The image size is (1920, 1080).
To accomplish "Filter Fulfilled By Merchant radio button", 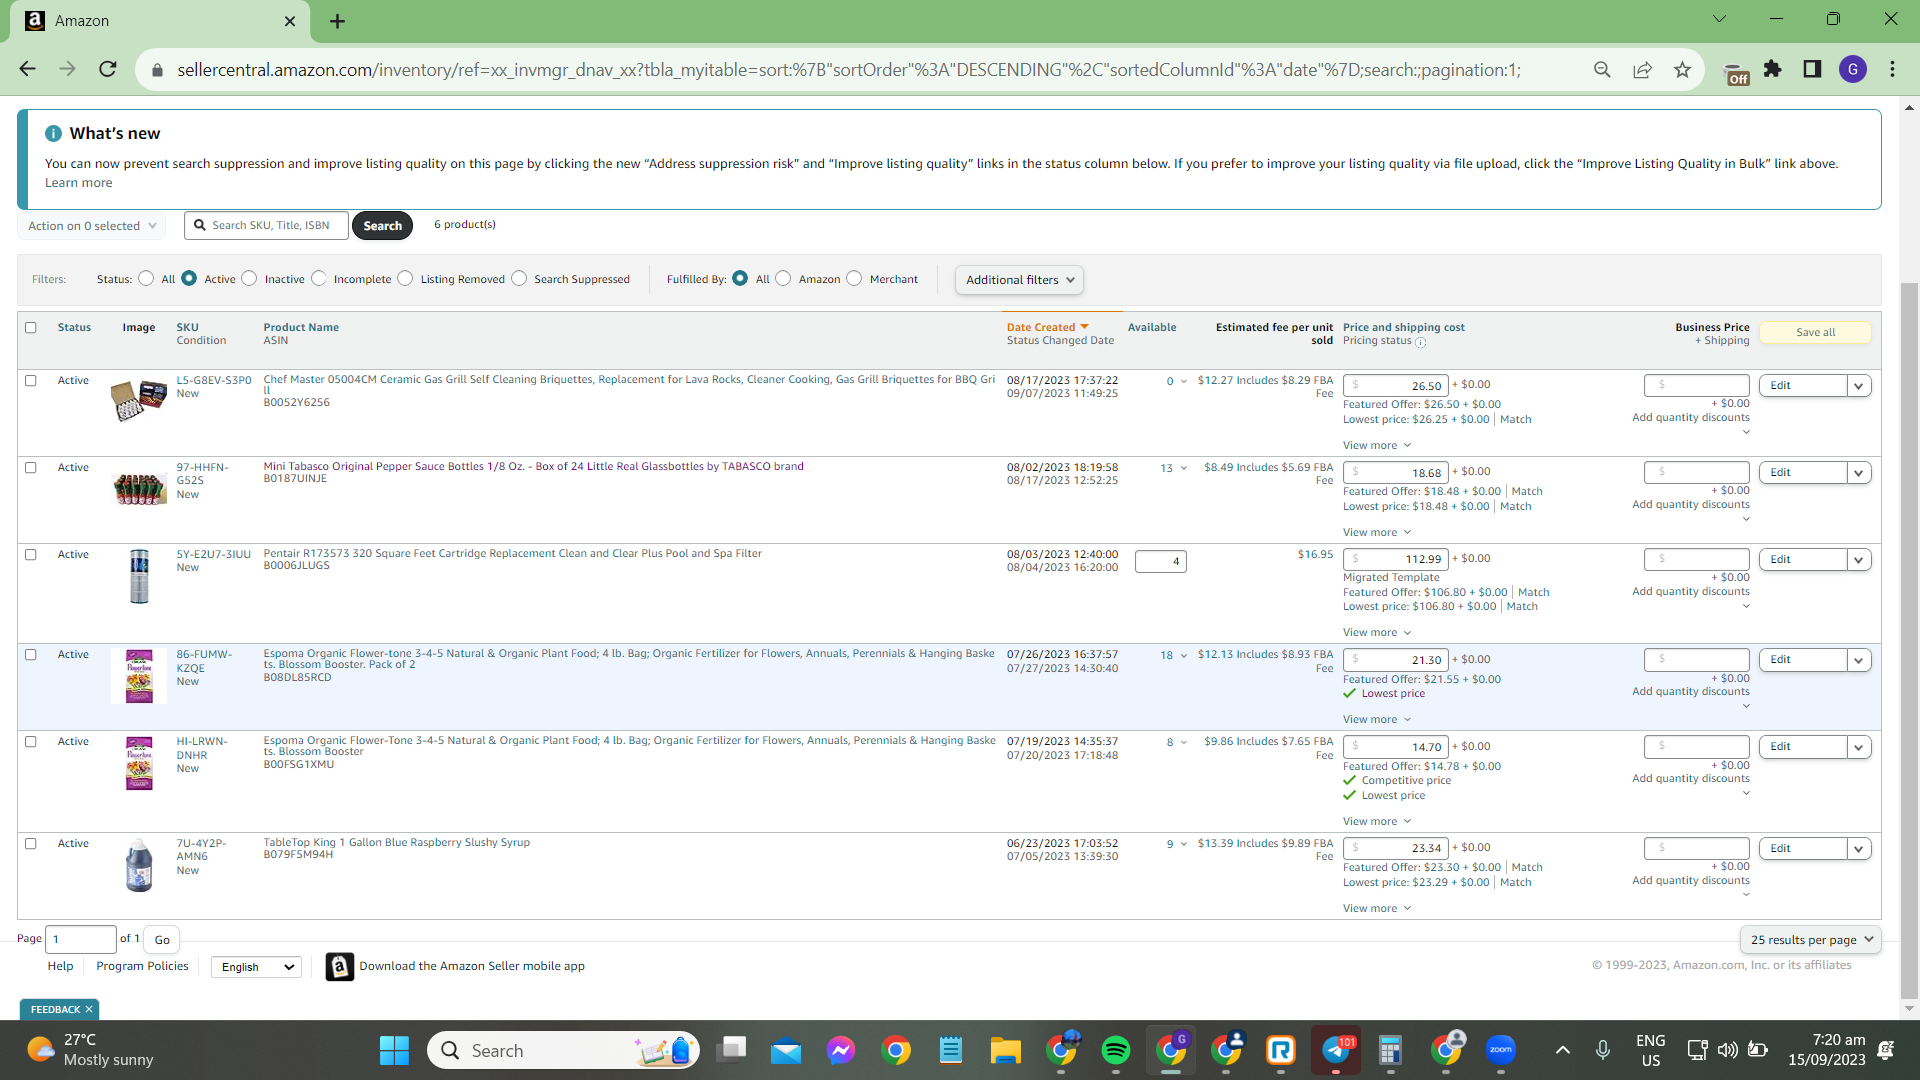I will pos(854,279).
